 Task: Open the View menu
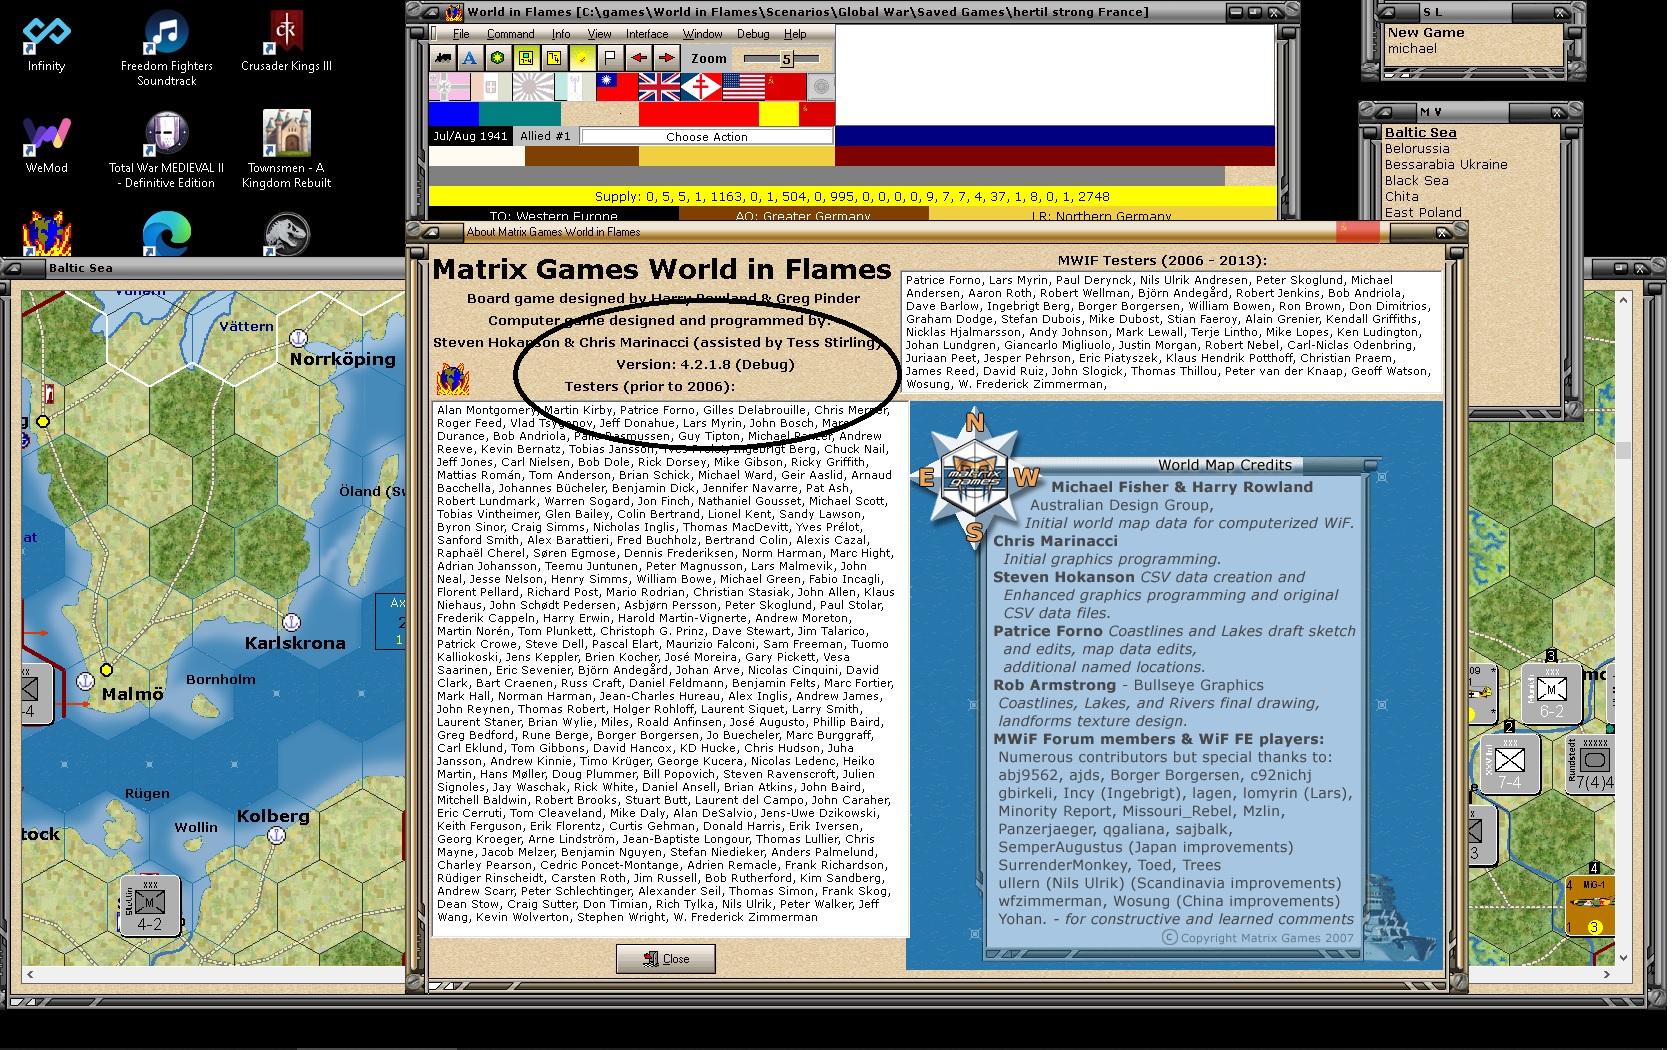pyautogui.click(x=599, y=34)
